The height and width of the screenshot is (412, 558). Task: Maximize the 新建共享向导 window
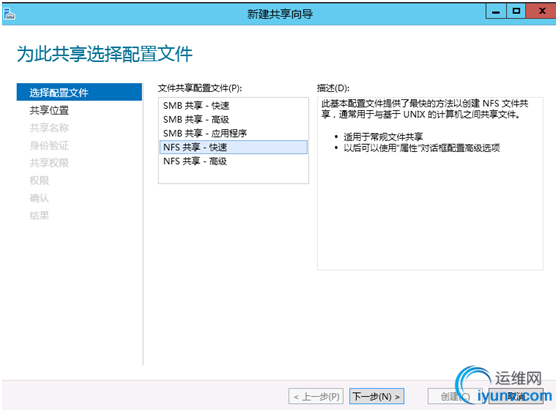pos(516,12)
